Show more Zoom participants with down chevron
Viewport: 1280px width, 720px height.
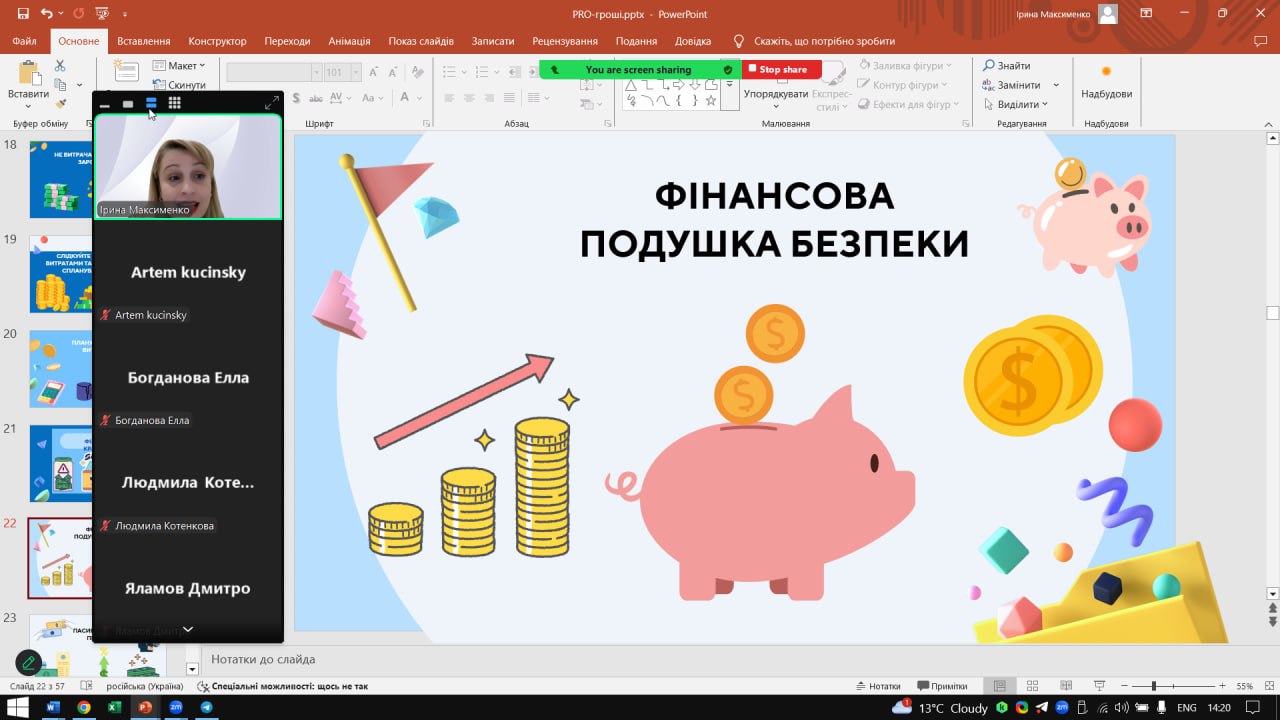[x=187, y=630]
